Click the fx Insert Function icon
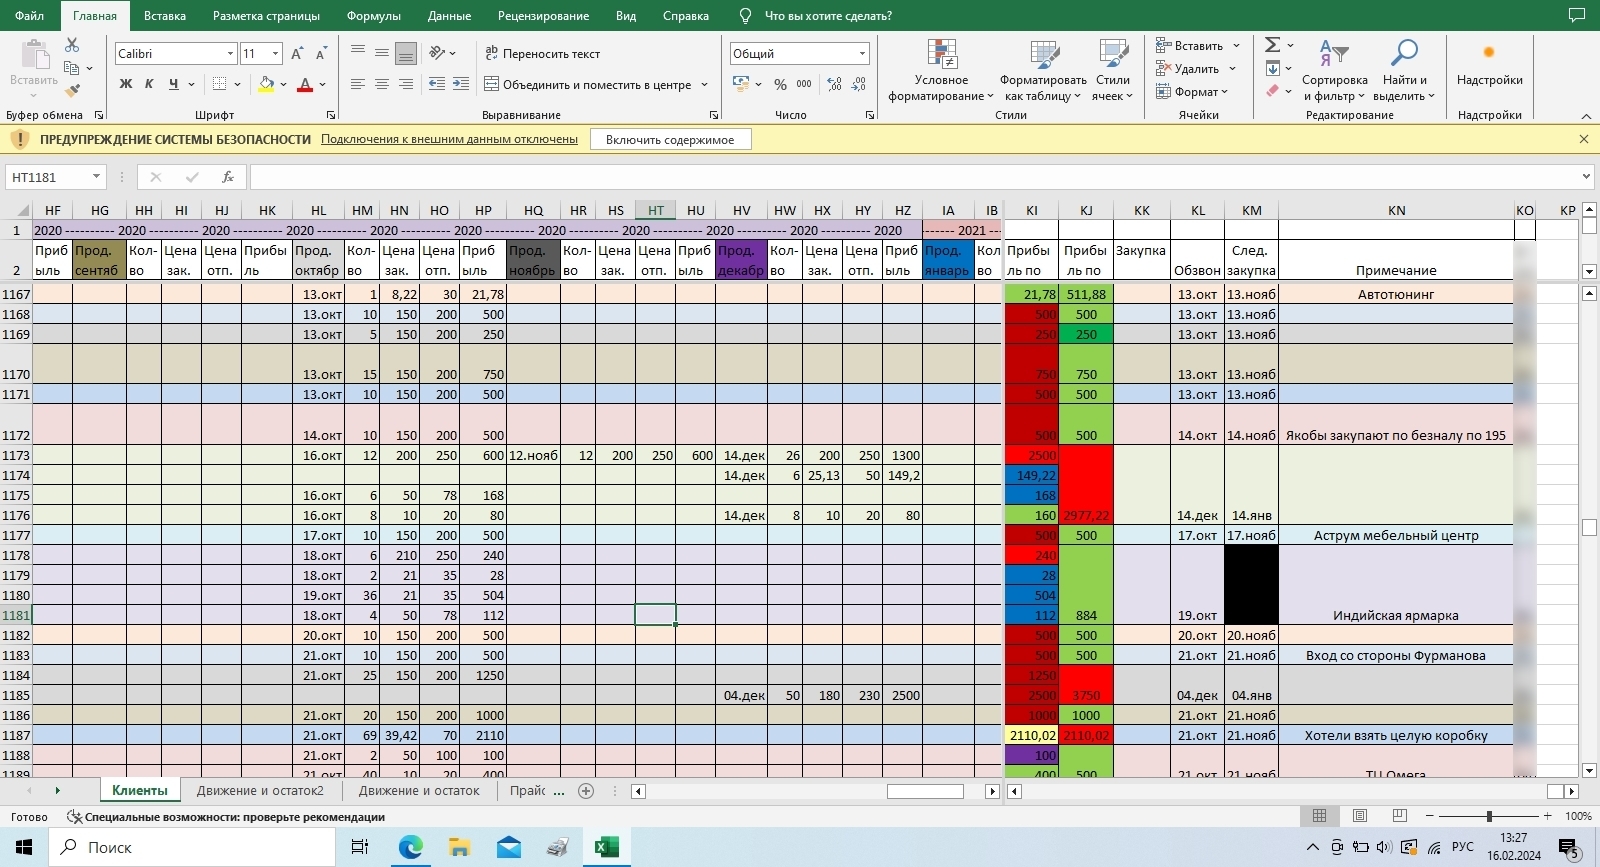The width and height of the screenshot is (1600, 867). pyautogui.click(x=228, y=177)
